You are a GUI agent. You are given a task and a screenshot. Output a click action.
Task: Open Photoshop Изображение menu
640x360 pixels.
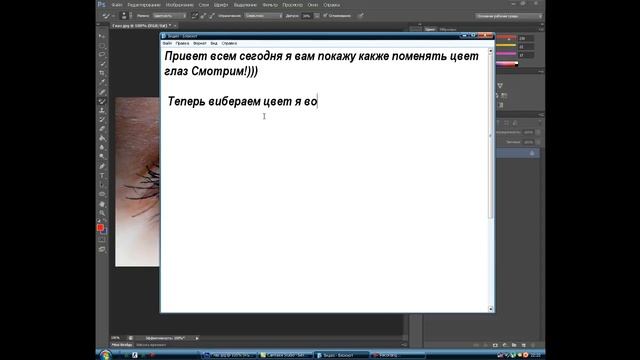click(180, 5)
